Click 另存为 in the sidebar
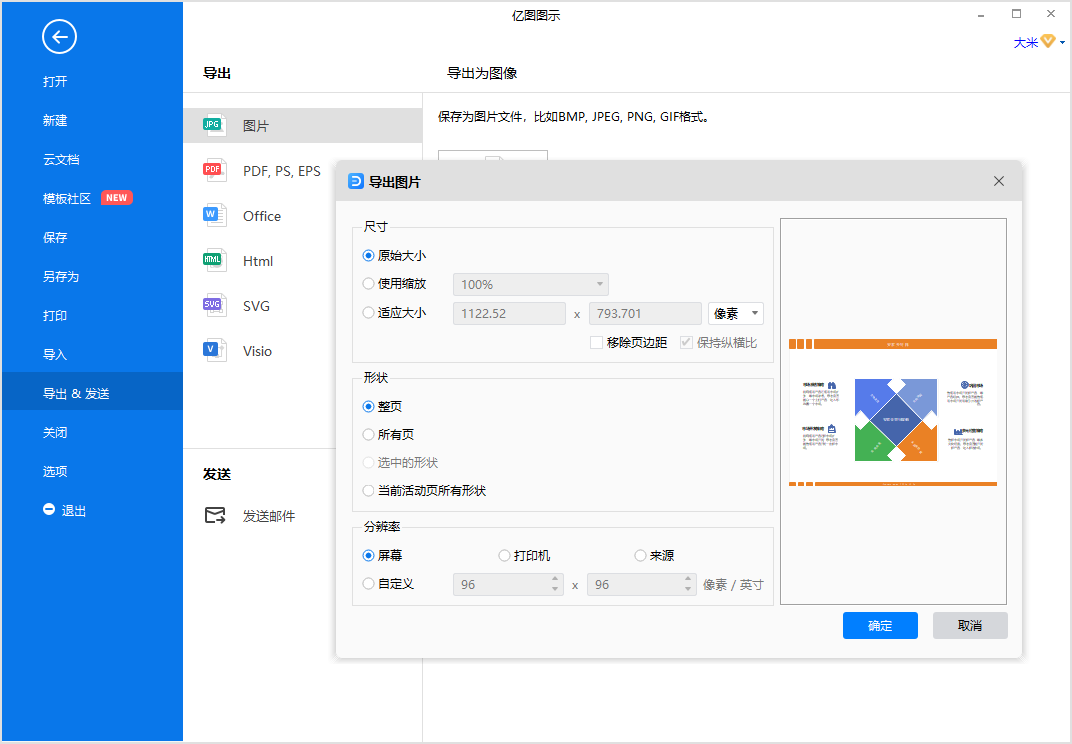This screenshot has width=1072, height=744. point(62,276)
